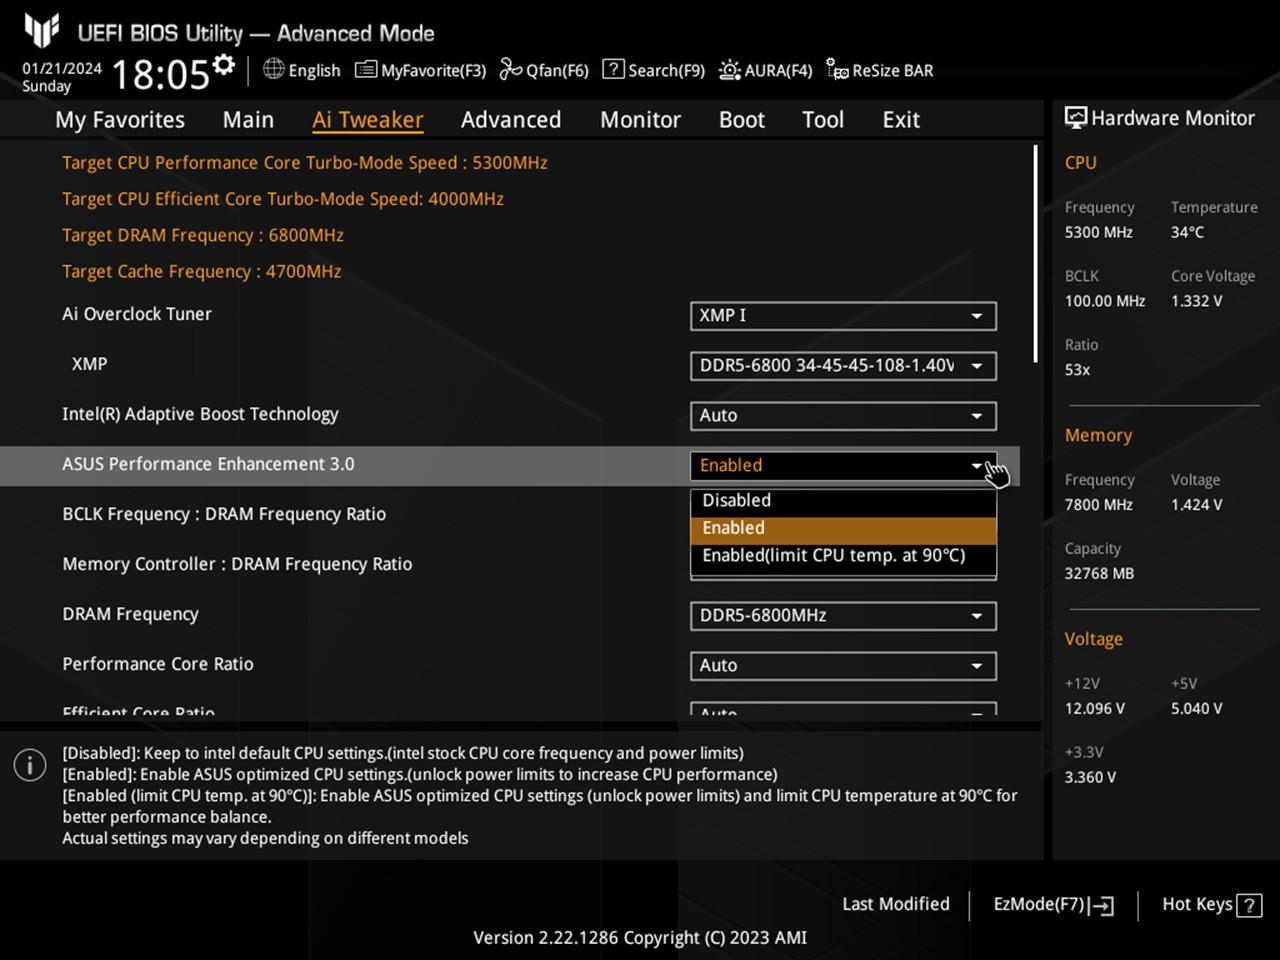Open MyFavorite(F3) list icon

pyautogui.click(x=366, y=70)
